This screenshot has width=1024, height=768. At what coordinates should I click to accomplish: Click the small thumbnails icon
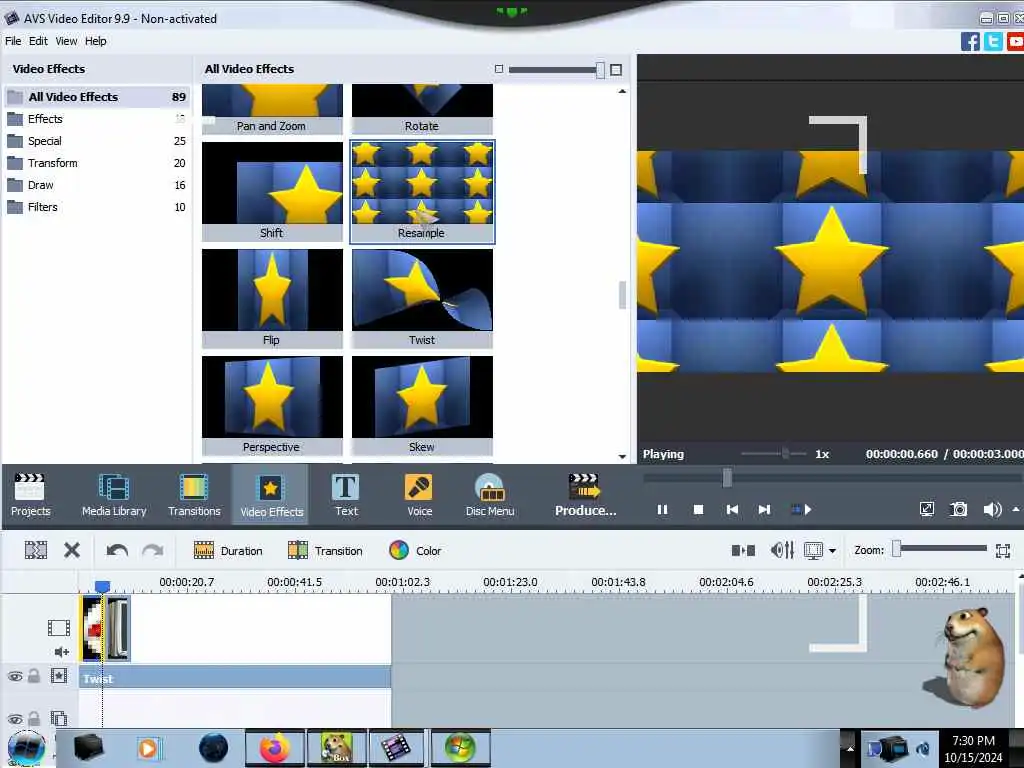tap(499, 69)
